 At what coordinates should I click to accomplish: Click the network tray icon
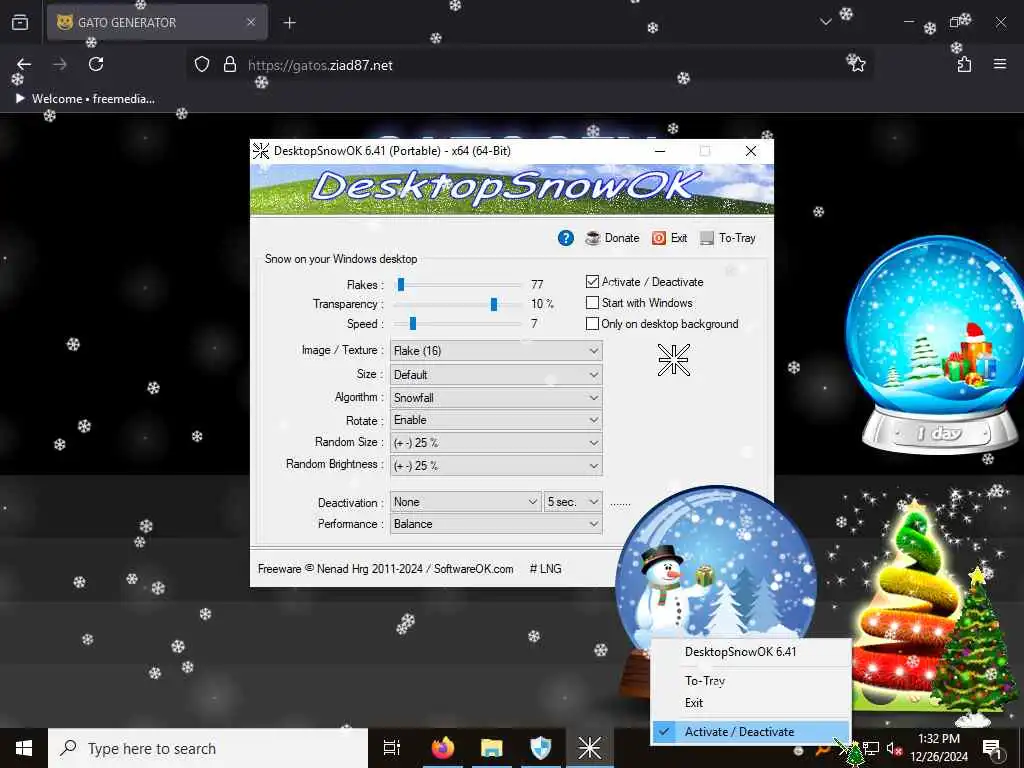[871, 748]
